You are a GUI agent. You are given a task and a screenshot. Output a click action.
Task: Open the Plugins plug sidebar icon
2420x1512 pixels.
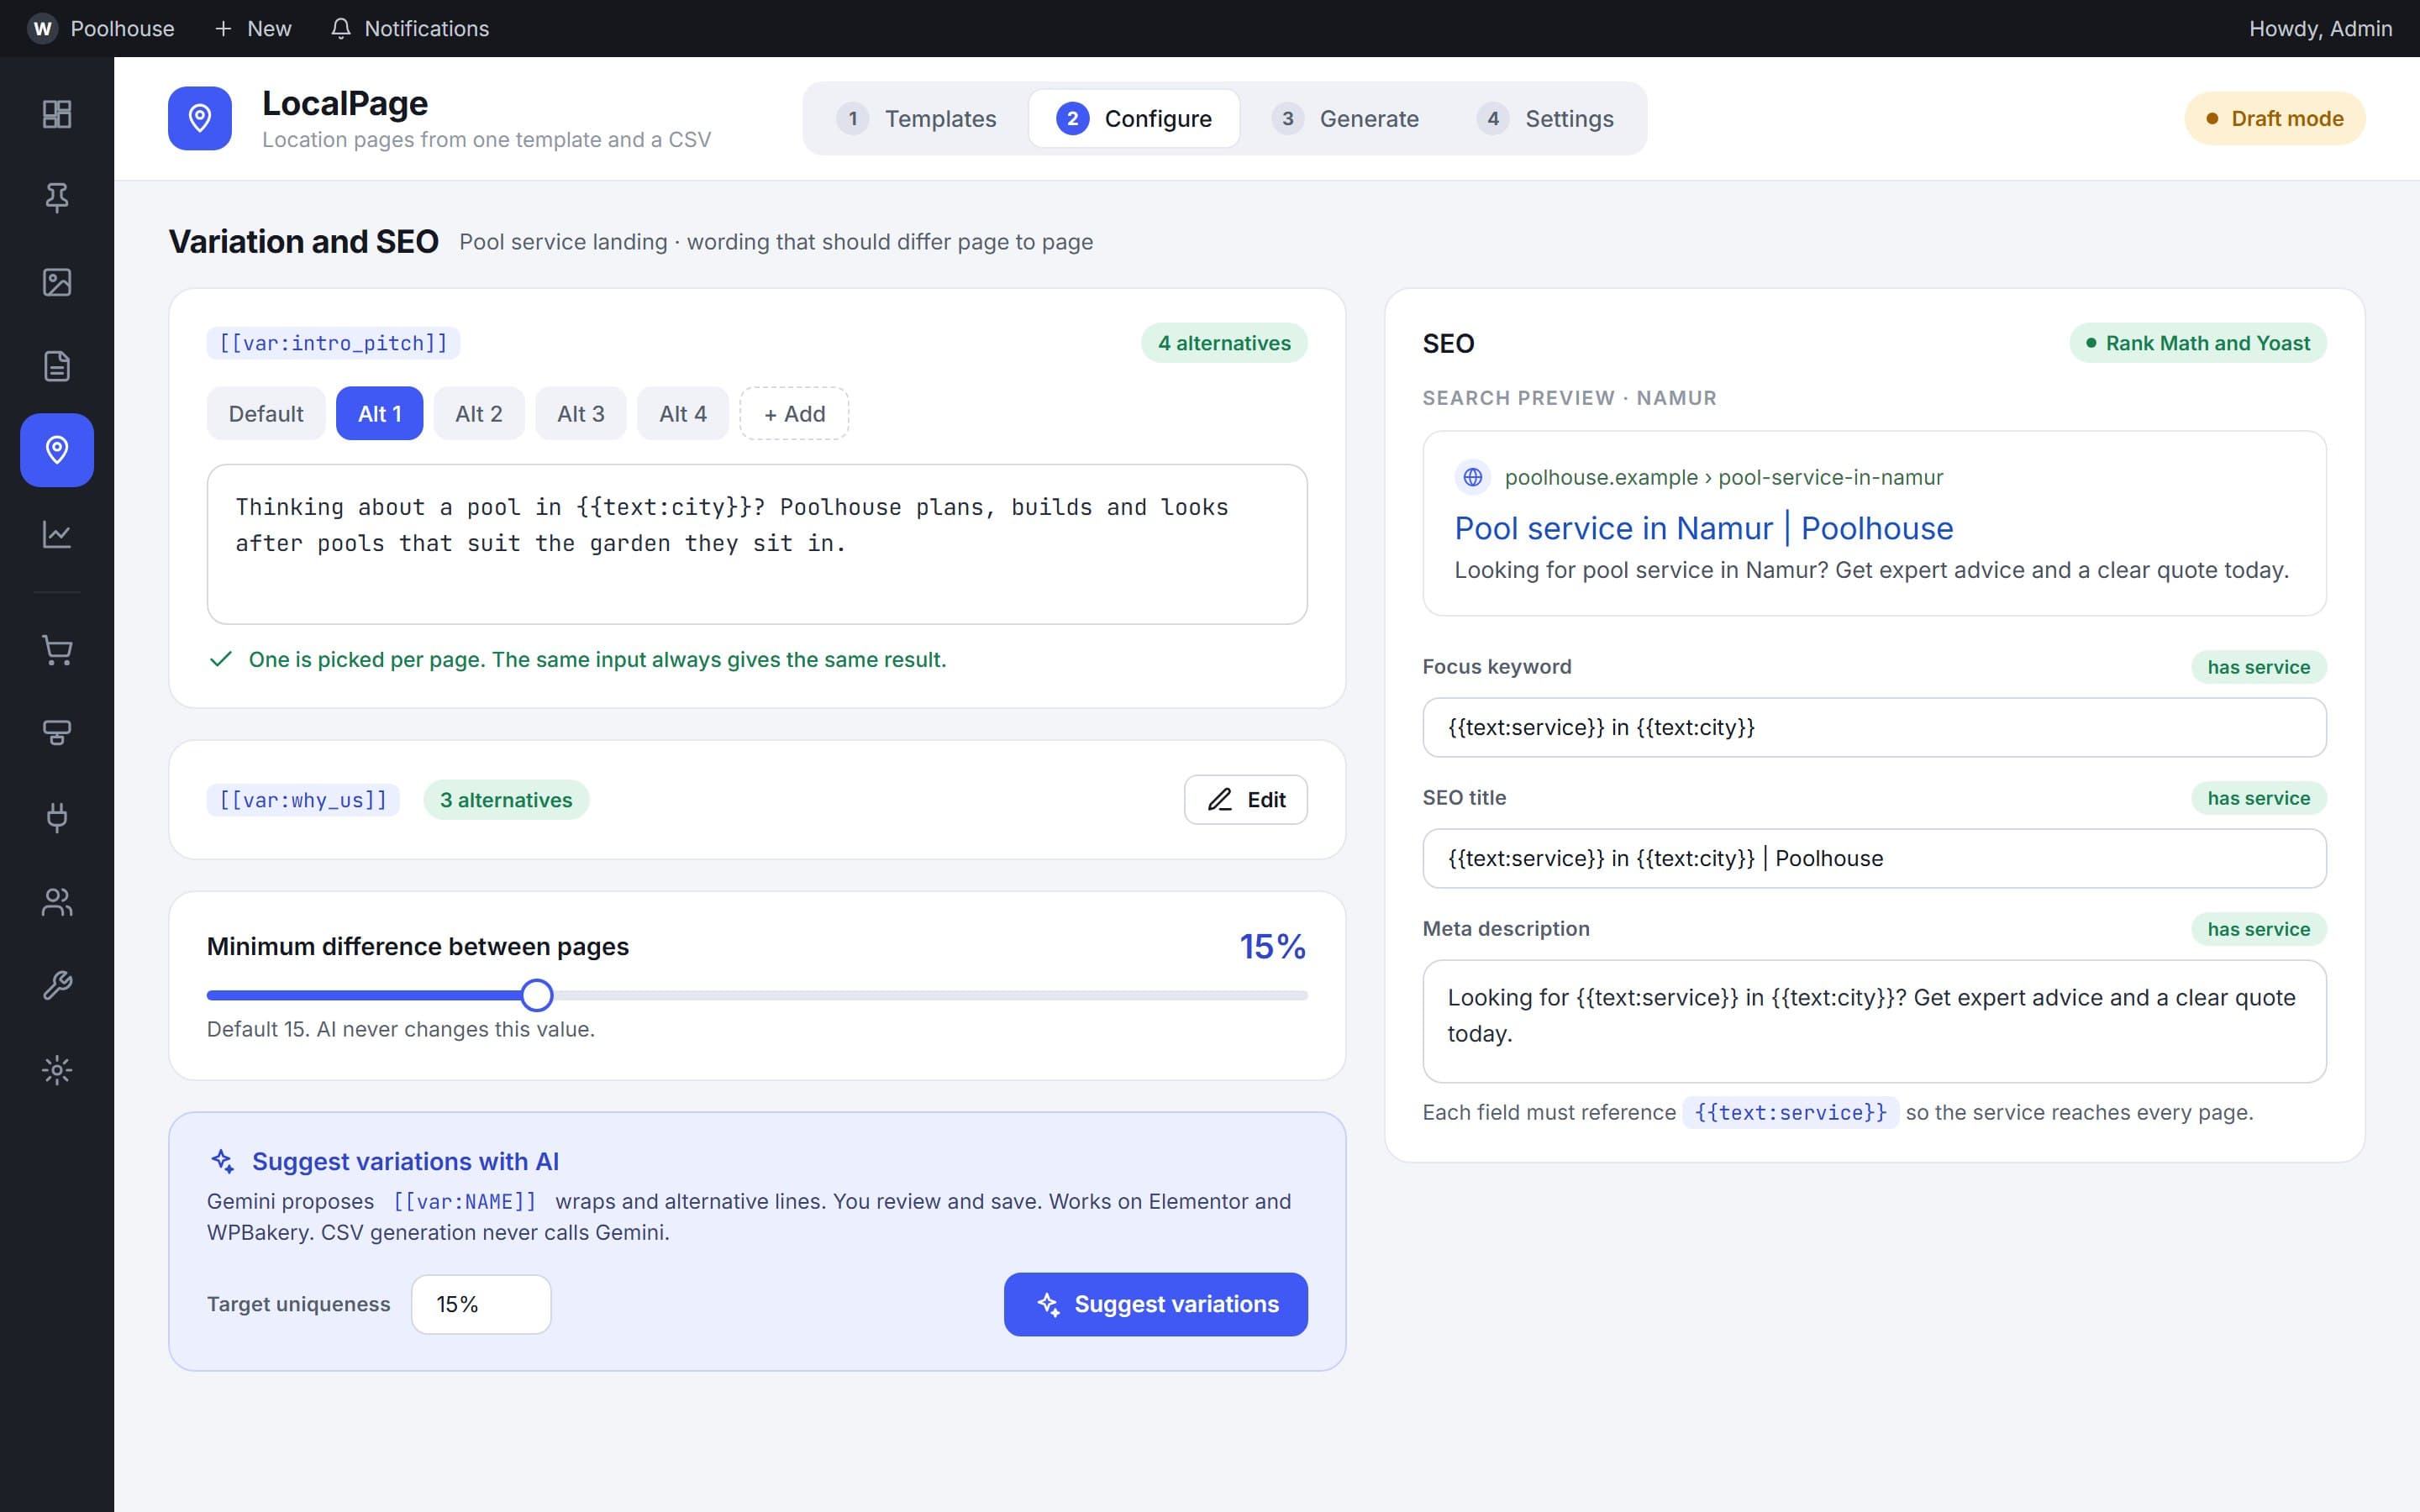point(57,818)
